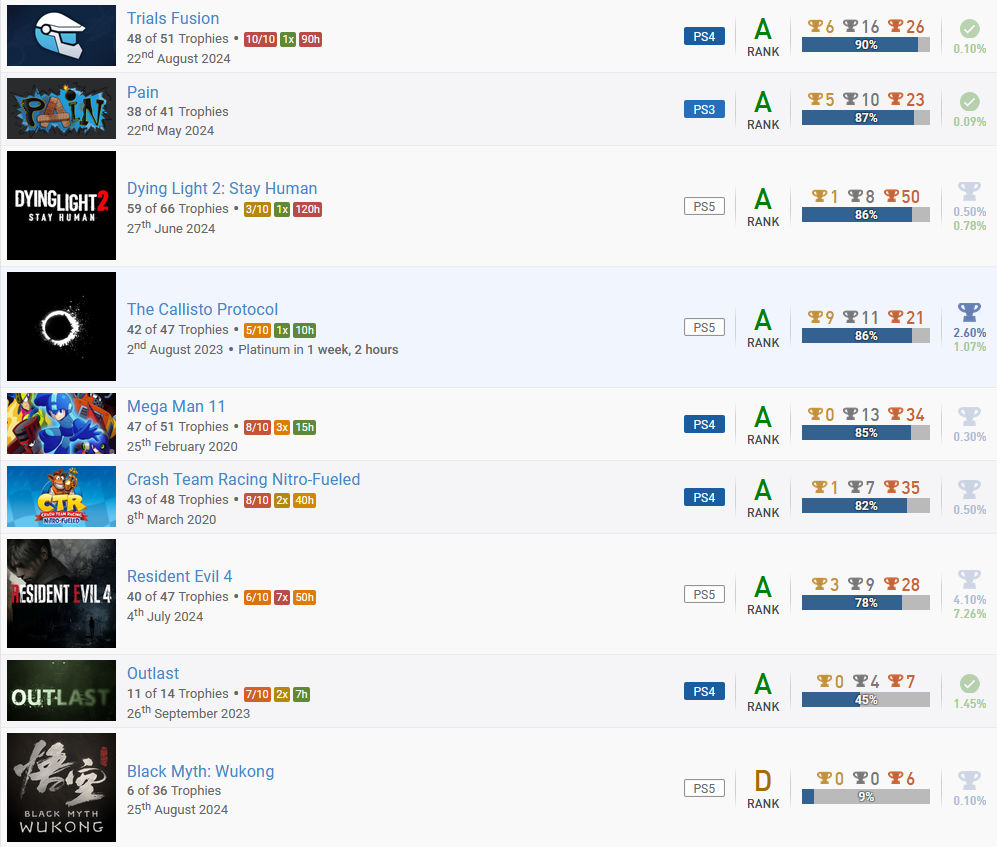This screenshot has width=997, height=847.
Task: Open the Trials Fusion game link
Action: pos(173,18)
